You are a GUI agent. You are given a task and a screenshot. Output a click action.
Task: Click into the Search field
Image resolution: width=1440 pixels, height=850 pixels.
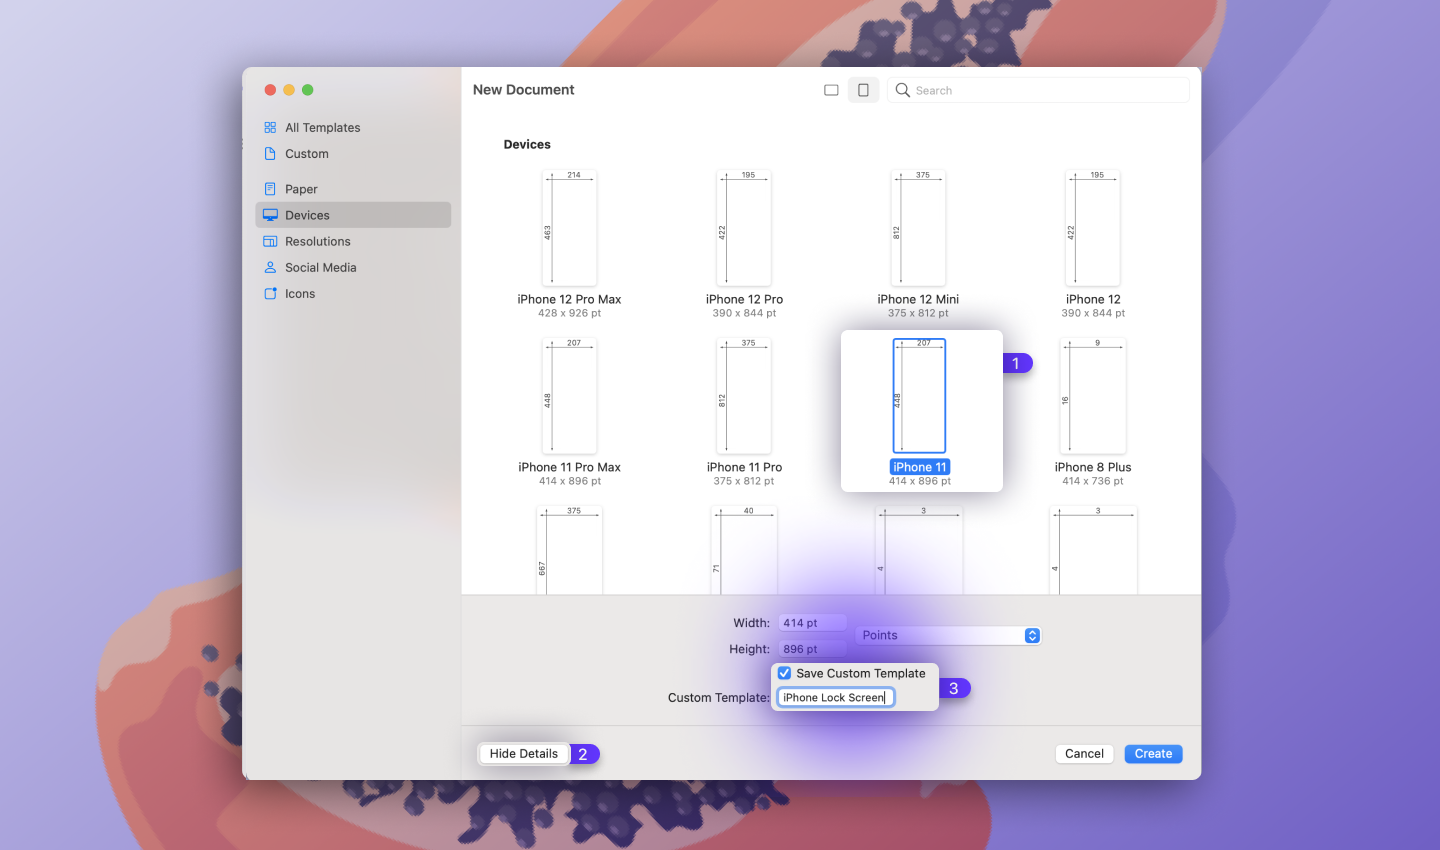(x=1038, y=90)
